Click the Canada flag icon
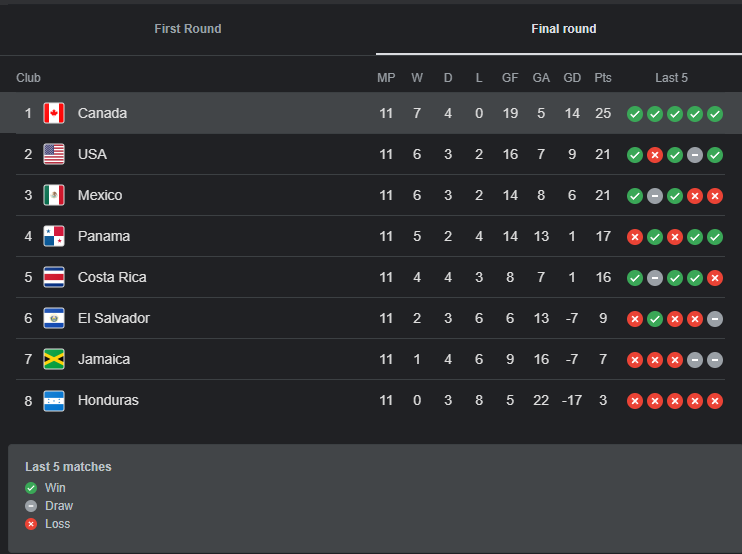Image resolution: width=742 pixels, height=554 pixels. tap(54, 113)
